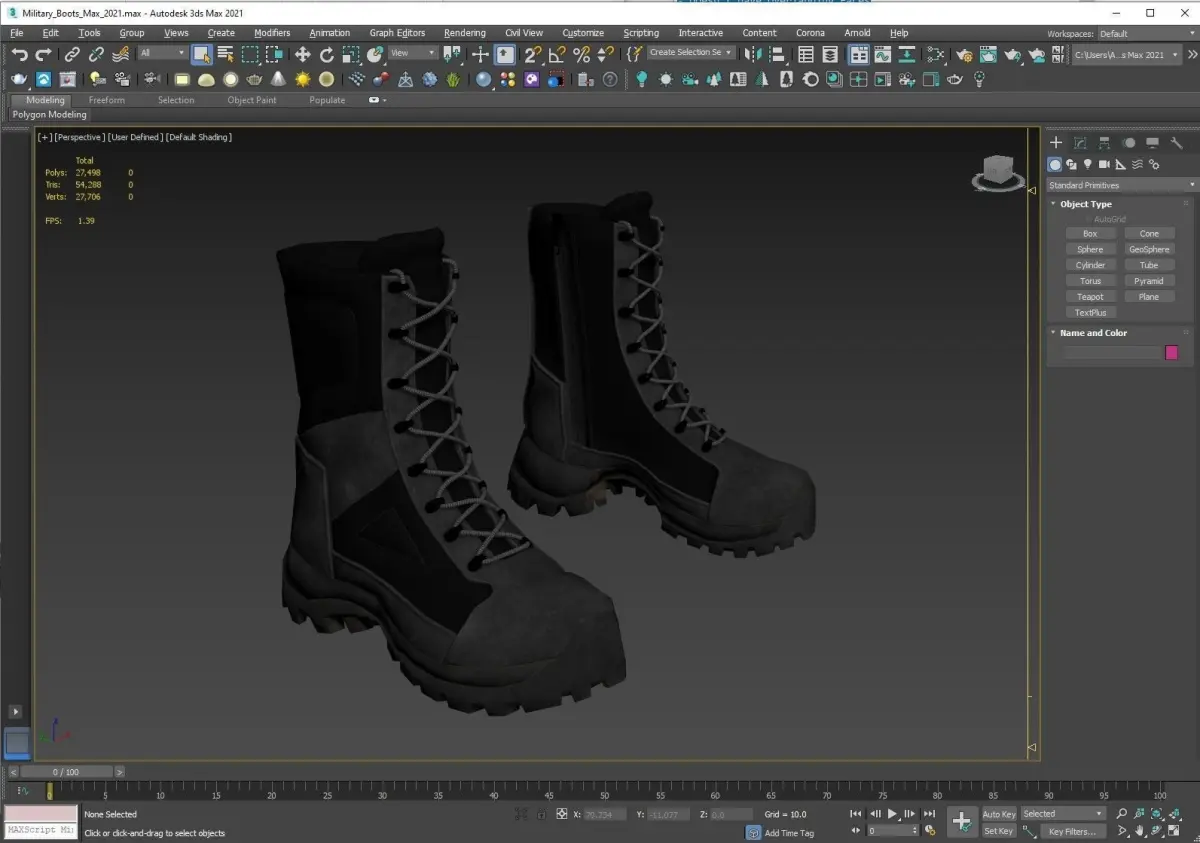Pick the Select and Move tool
The width and height of the screenshot is (1200, 843).
[302, 54]
